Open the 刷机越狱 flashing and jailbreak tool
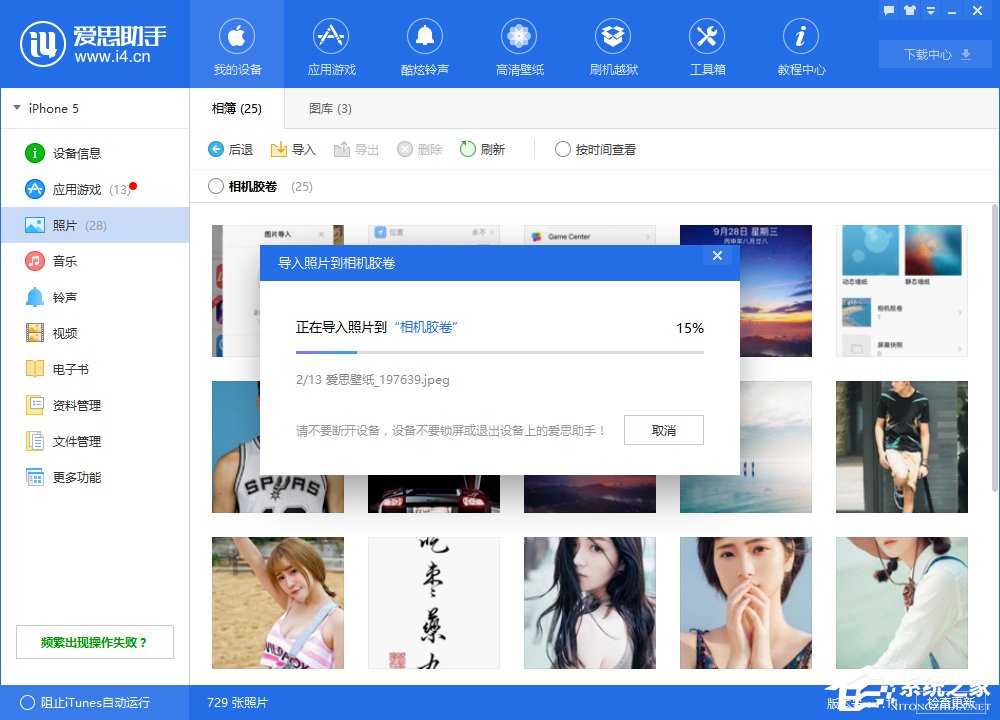Viewport: 1000px width, 720px height. coord(613,45)
